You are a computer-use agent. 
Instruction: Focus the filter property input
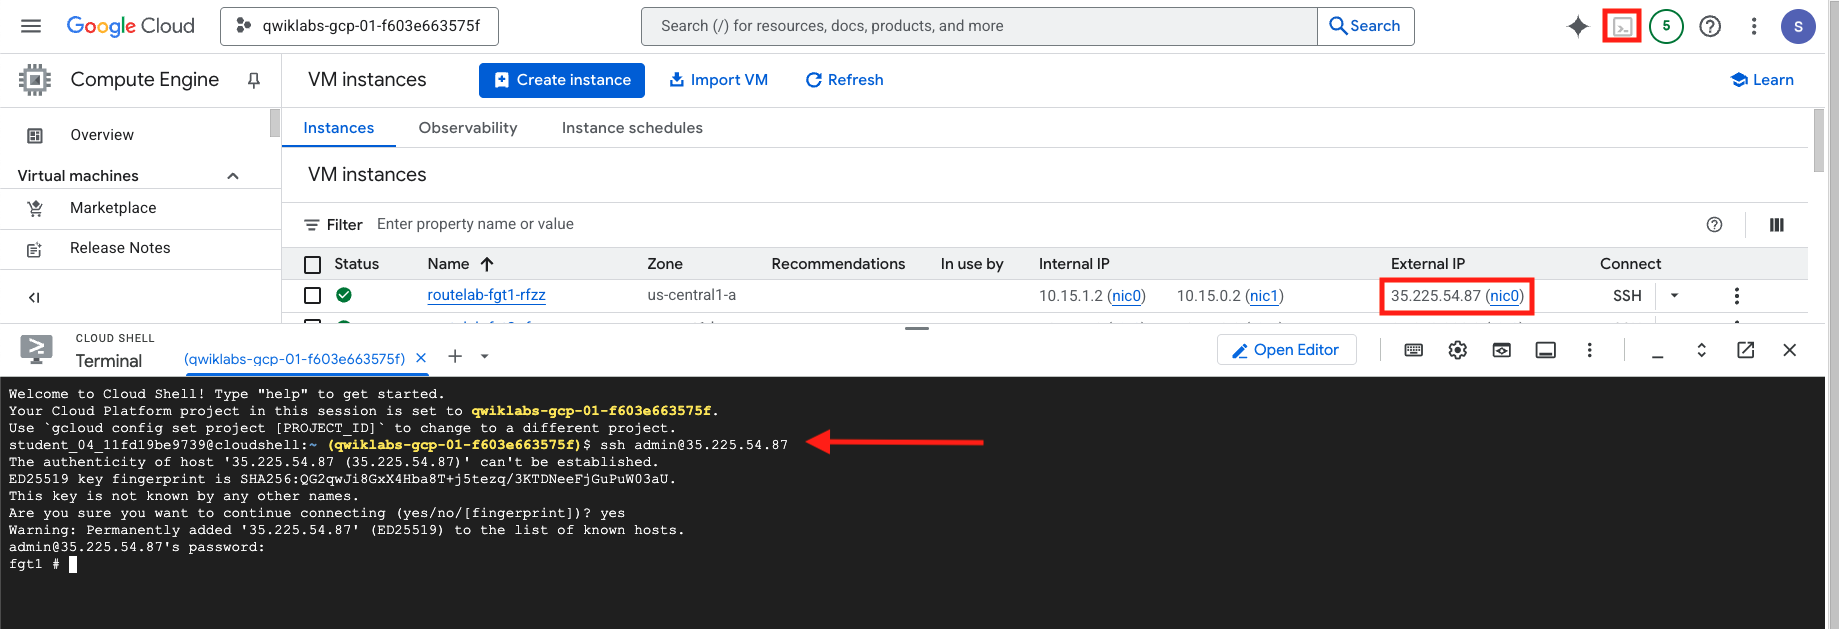pos(1030,225)
